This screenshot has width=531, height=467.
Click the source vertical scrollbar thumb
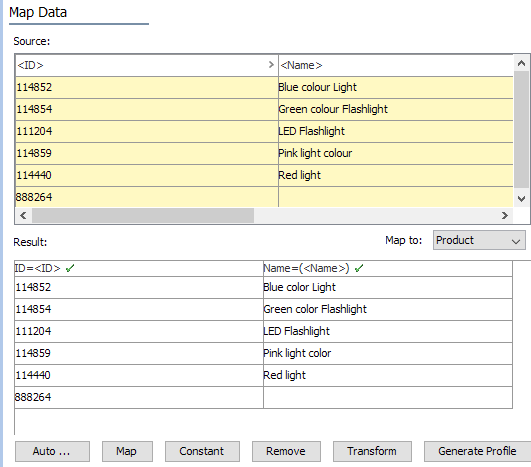pos(522,129)
